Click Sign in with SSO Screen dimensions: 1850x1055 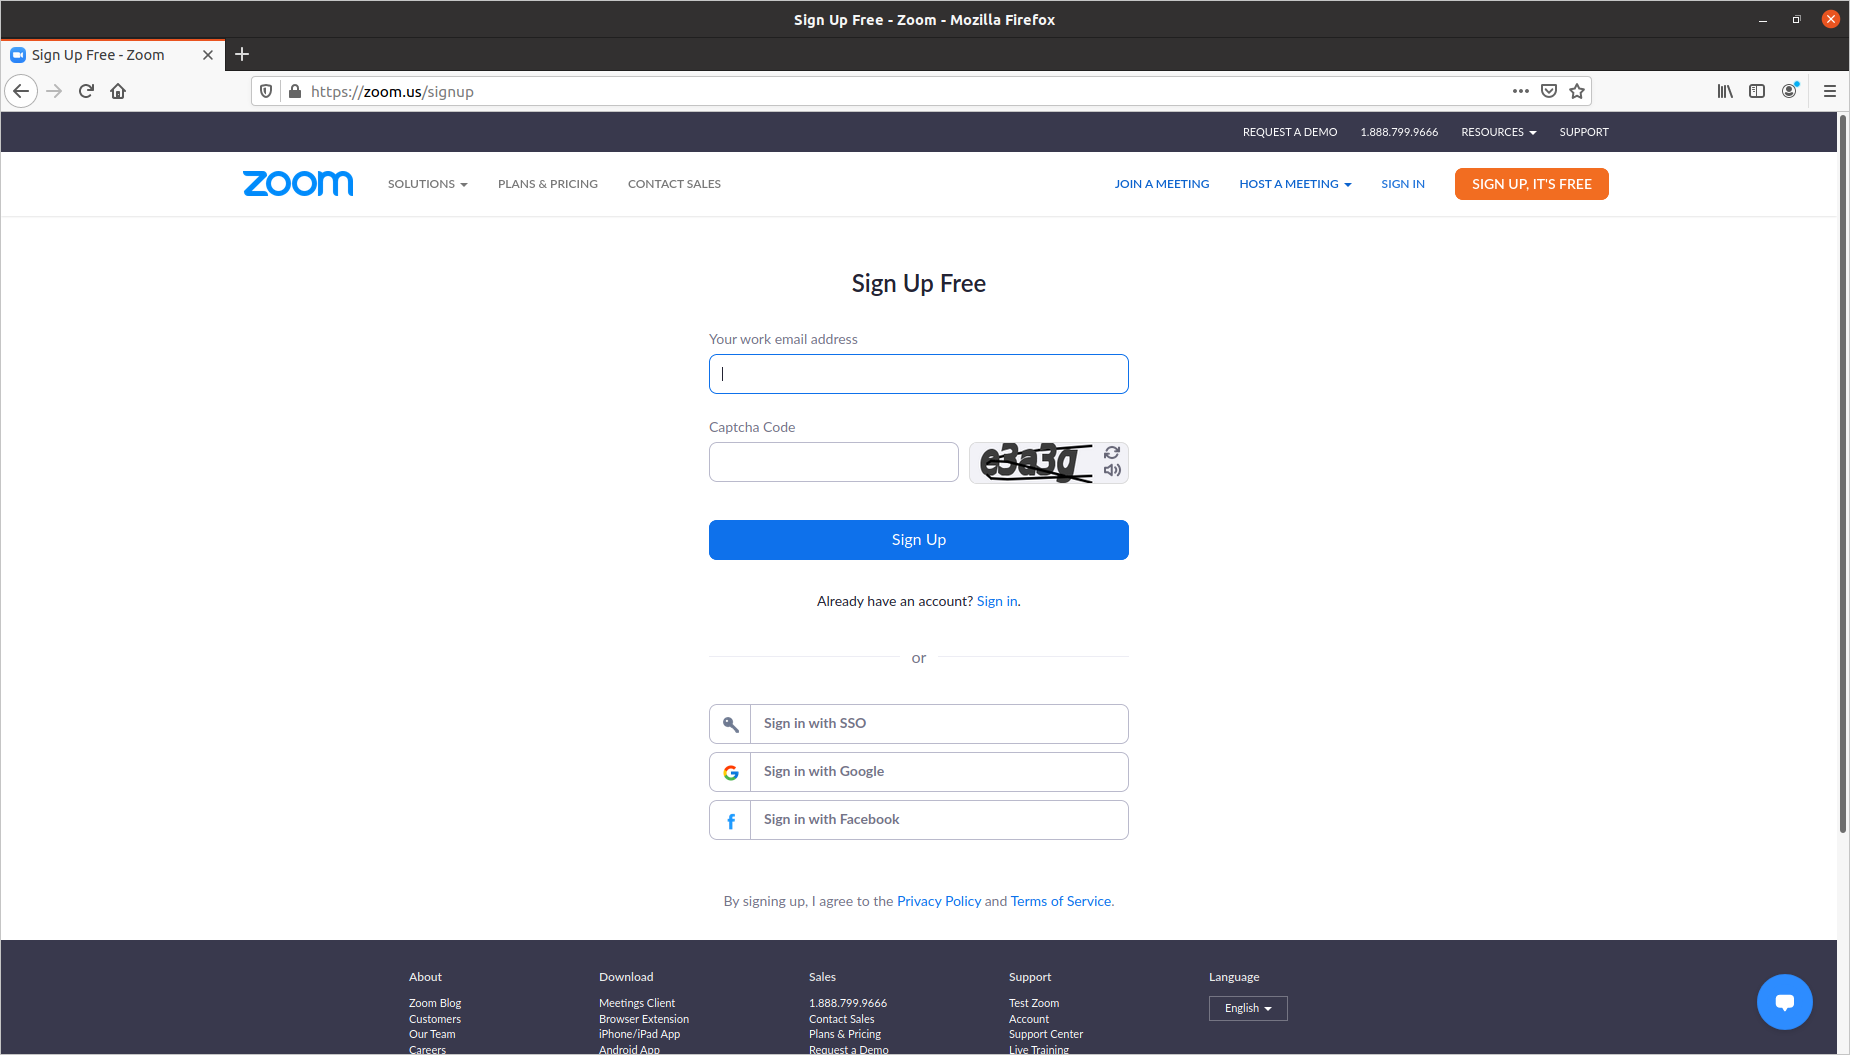[919, 724]
